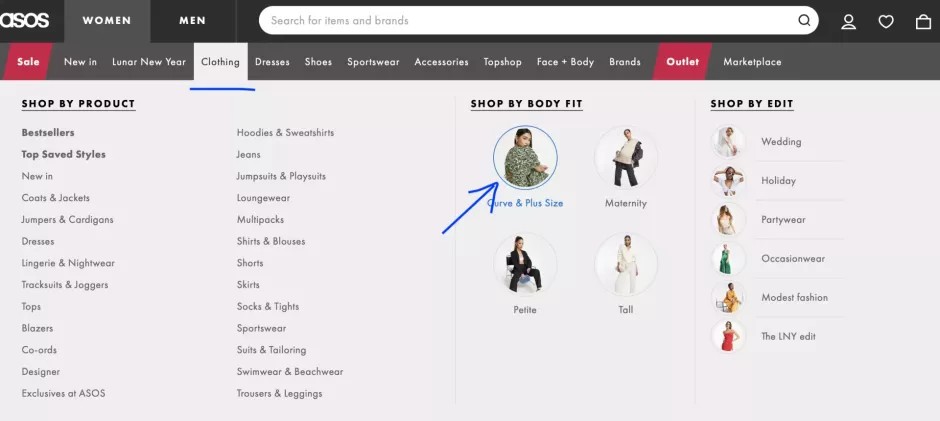Open the New in navigation item
This screenshot has height=421, width=940.
tap(80, 62)
